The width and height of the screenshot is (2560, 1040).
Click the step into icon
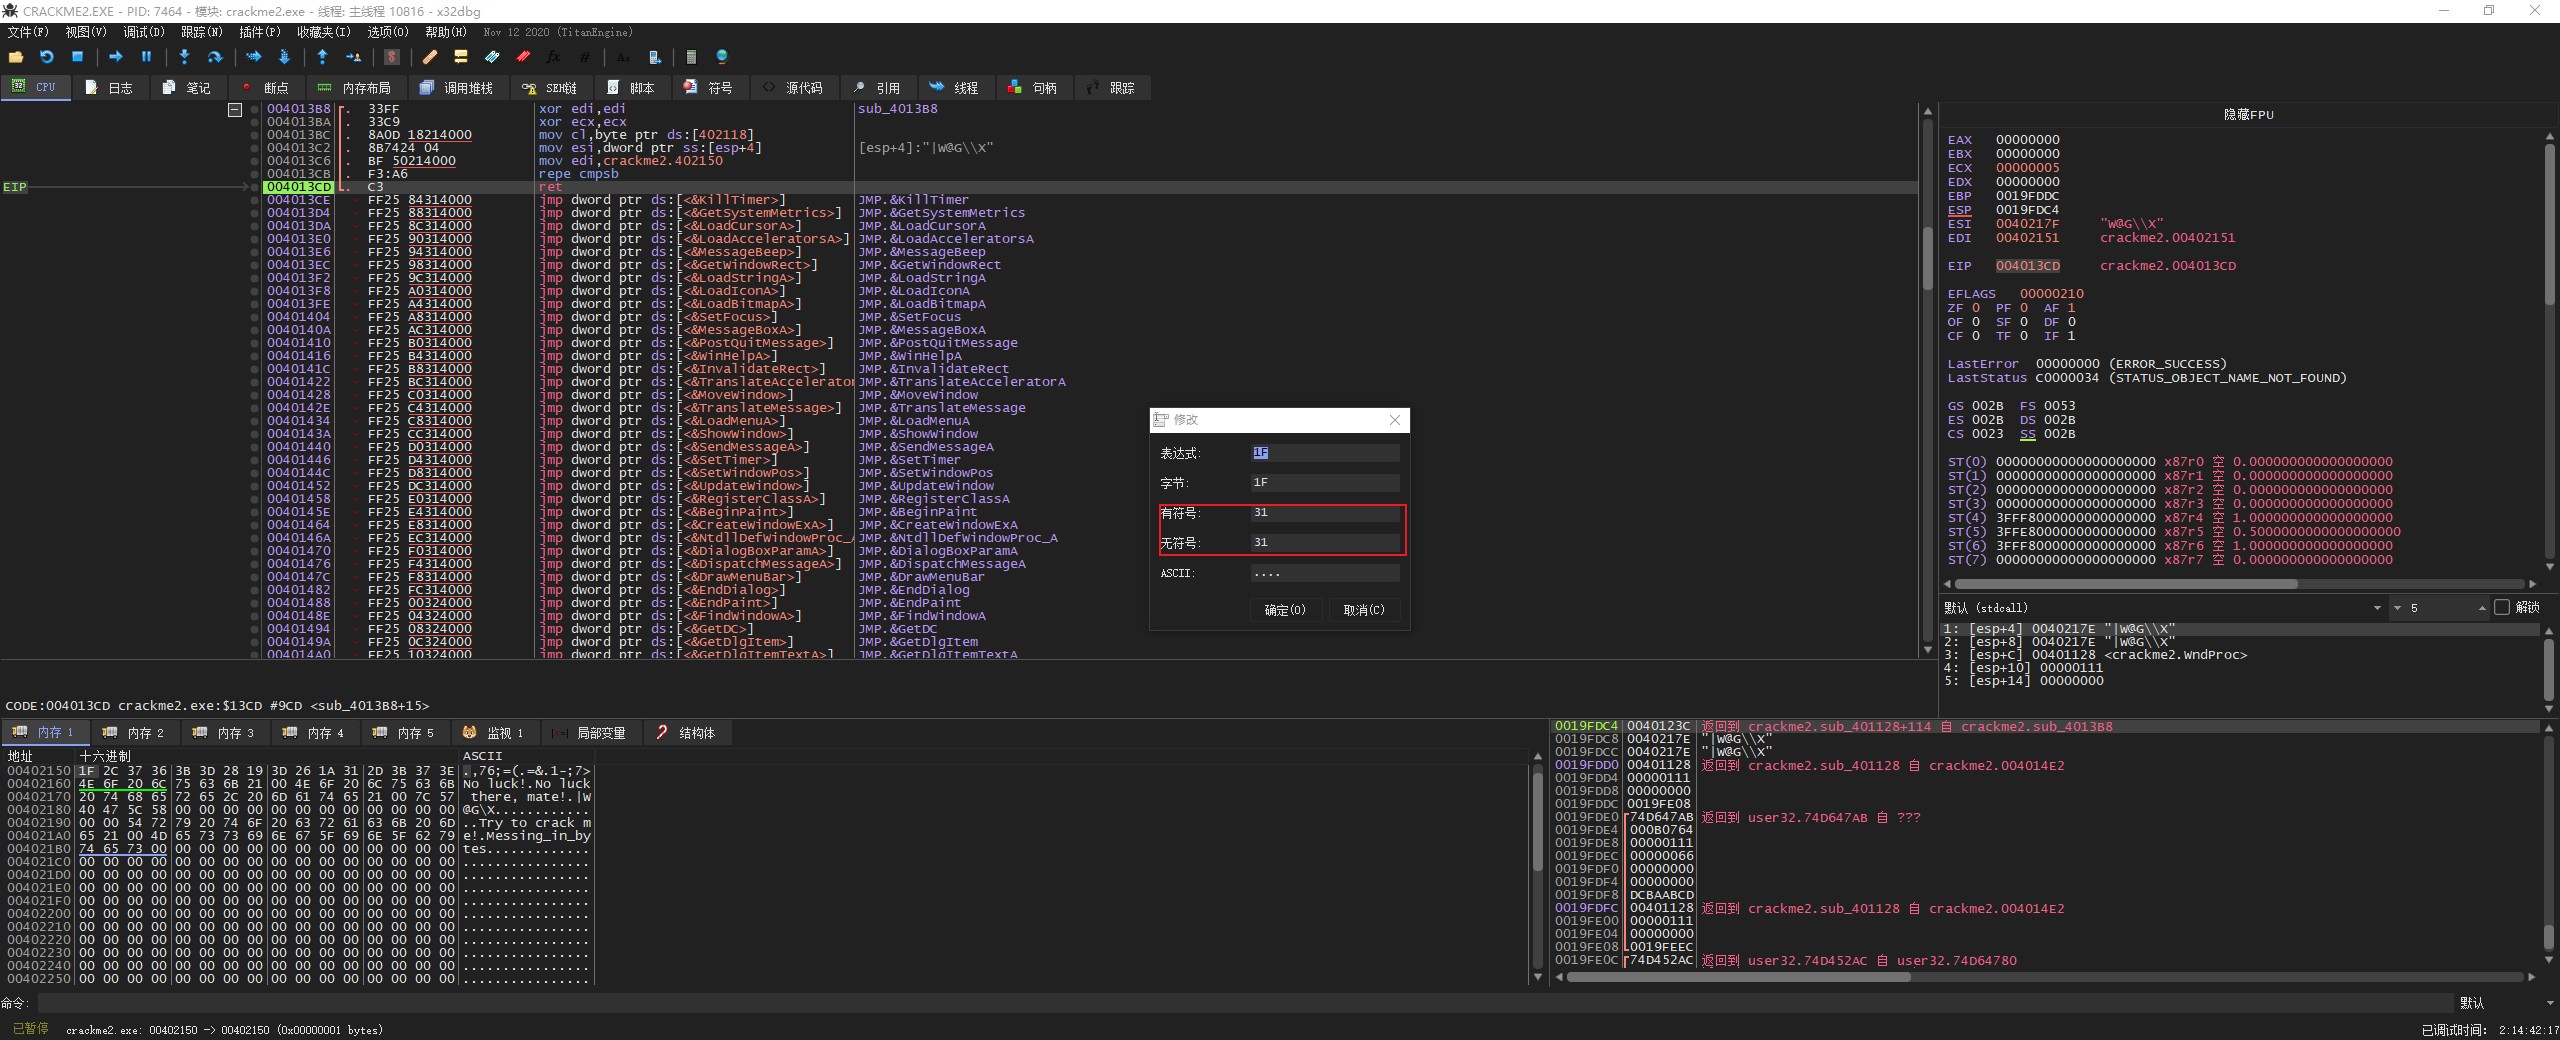184,57
